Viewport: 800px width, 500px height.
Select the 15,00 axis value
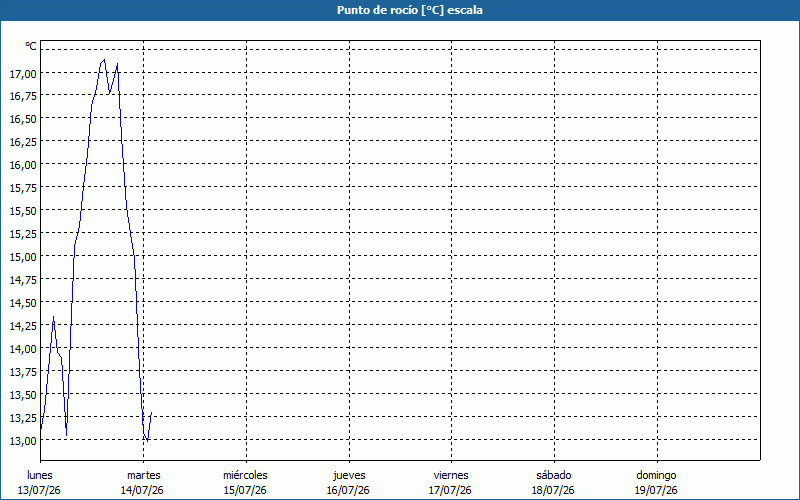pyautogui.click(x=23, y=256)
